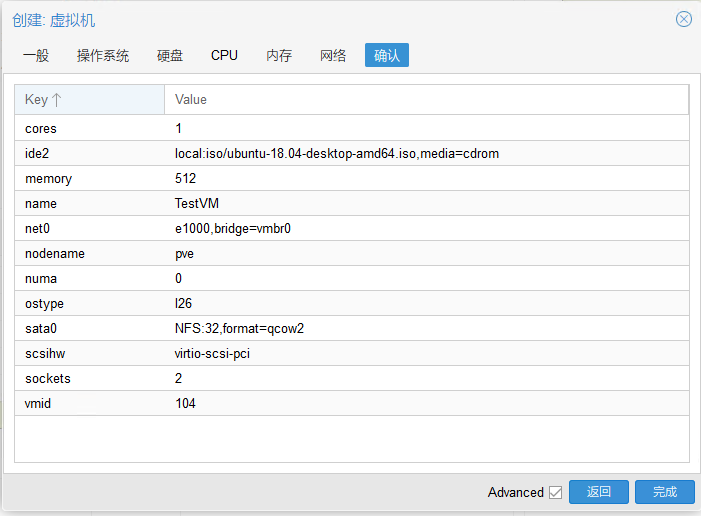Select the ide2 ISO row
Viewport: 701px width, 516px height.
tap(351, 153)
